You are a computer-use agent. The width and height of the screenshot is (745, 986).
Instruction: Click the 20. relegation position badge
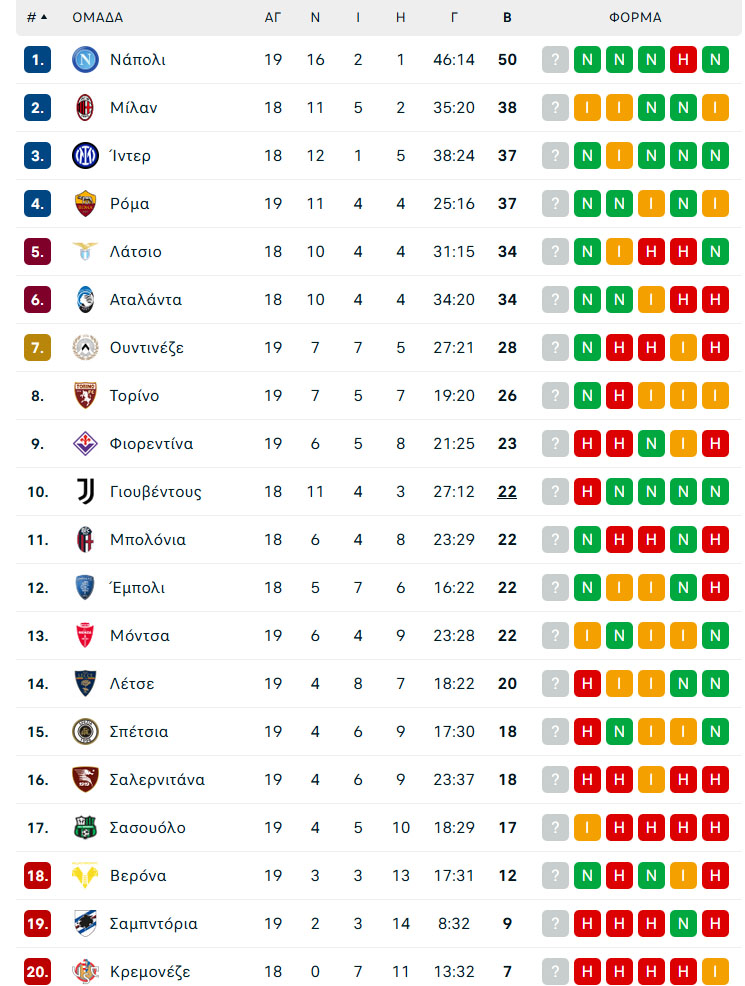pyautogui.click(x=37, y=972)
